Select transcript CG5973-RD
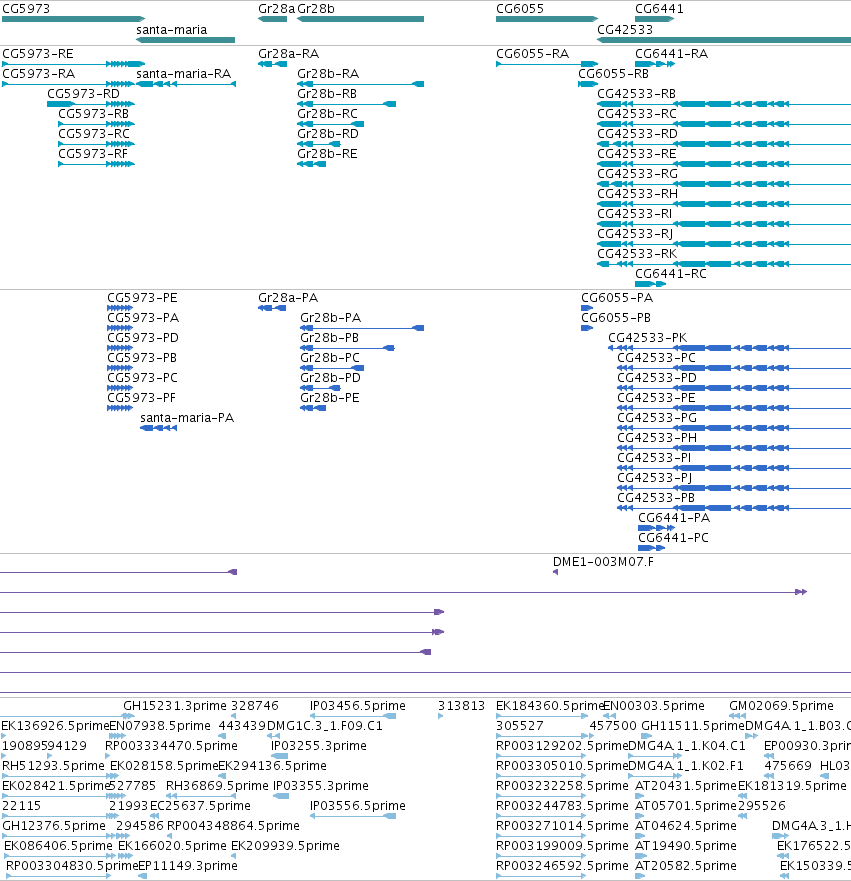851x881 pixels. tap(91, 104)
